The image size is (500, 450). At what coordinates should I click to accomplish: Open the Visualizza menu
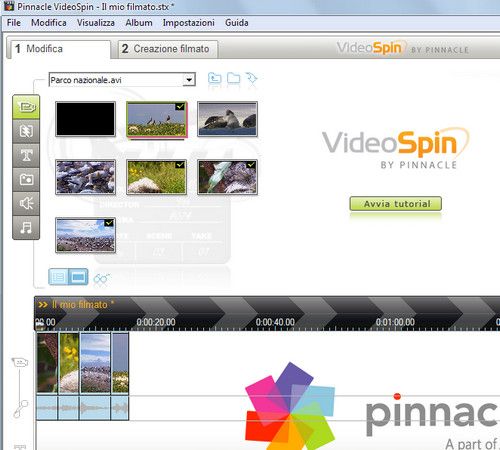(96, 23)
